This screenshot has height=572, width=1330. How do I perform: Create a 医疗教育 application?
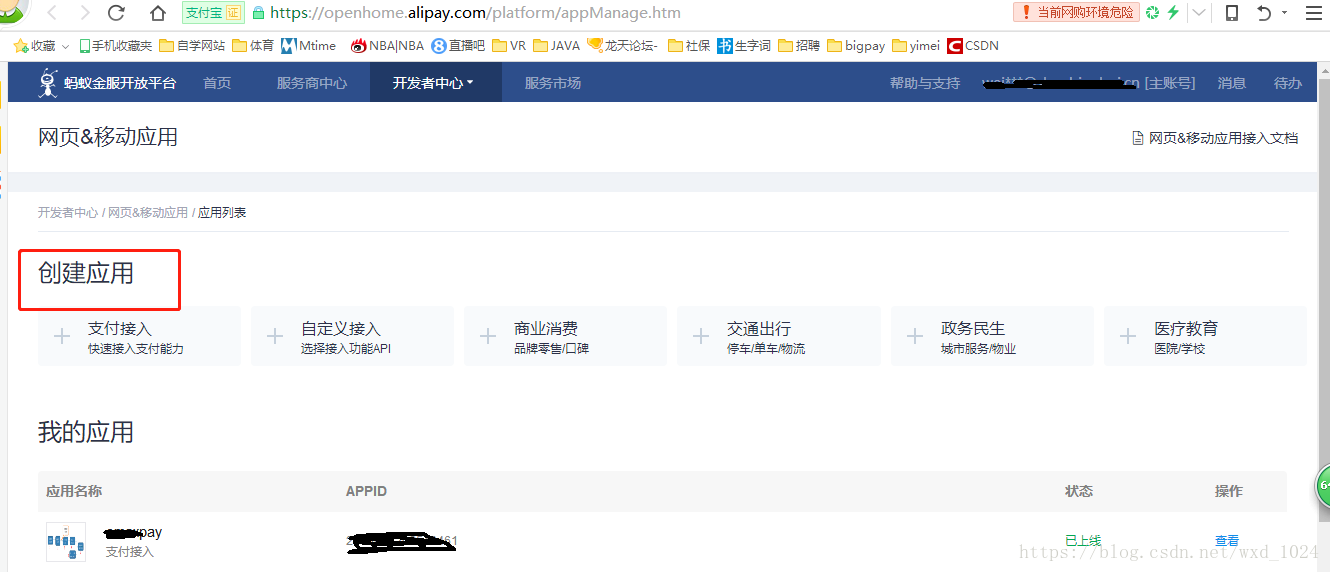point(1205,337)
